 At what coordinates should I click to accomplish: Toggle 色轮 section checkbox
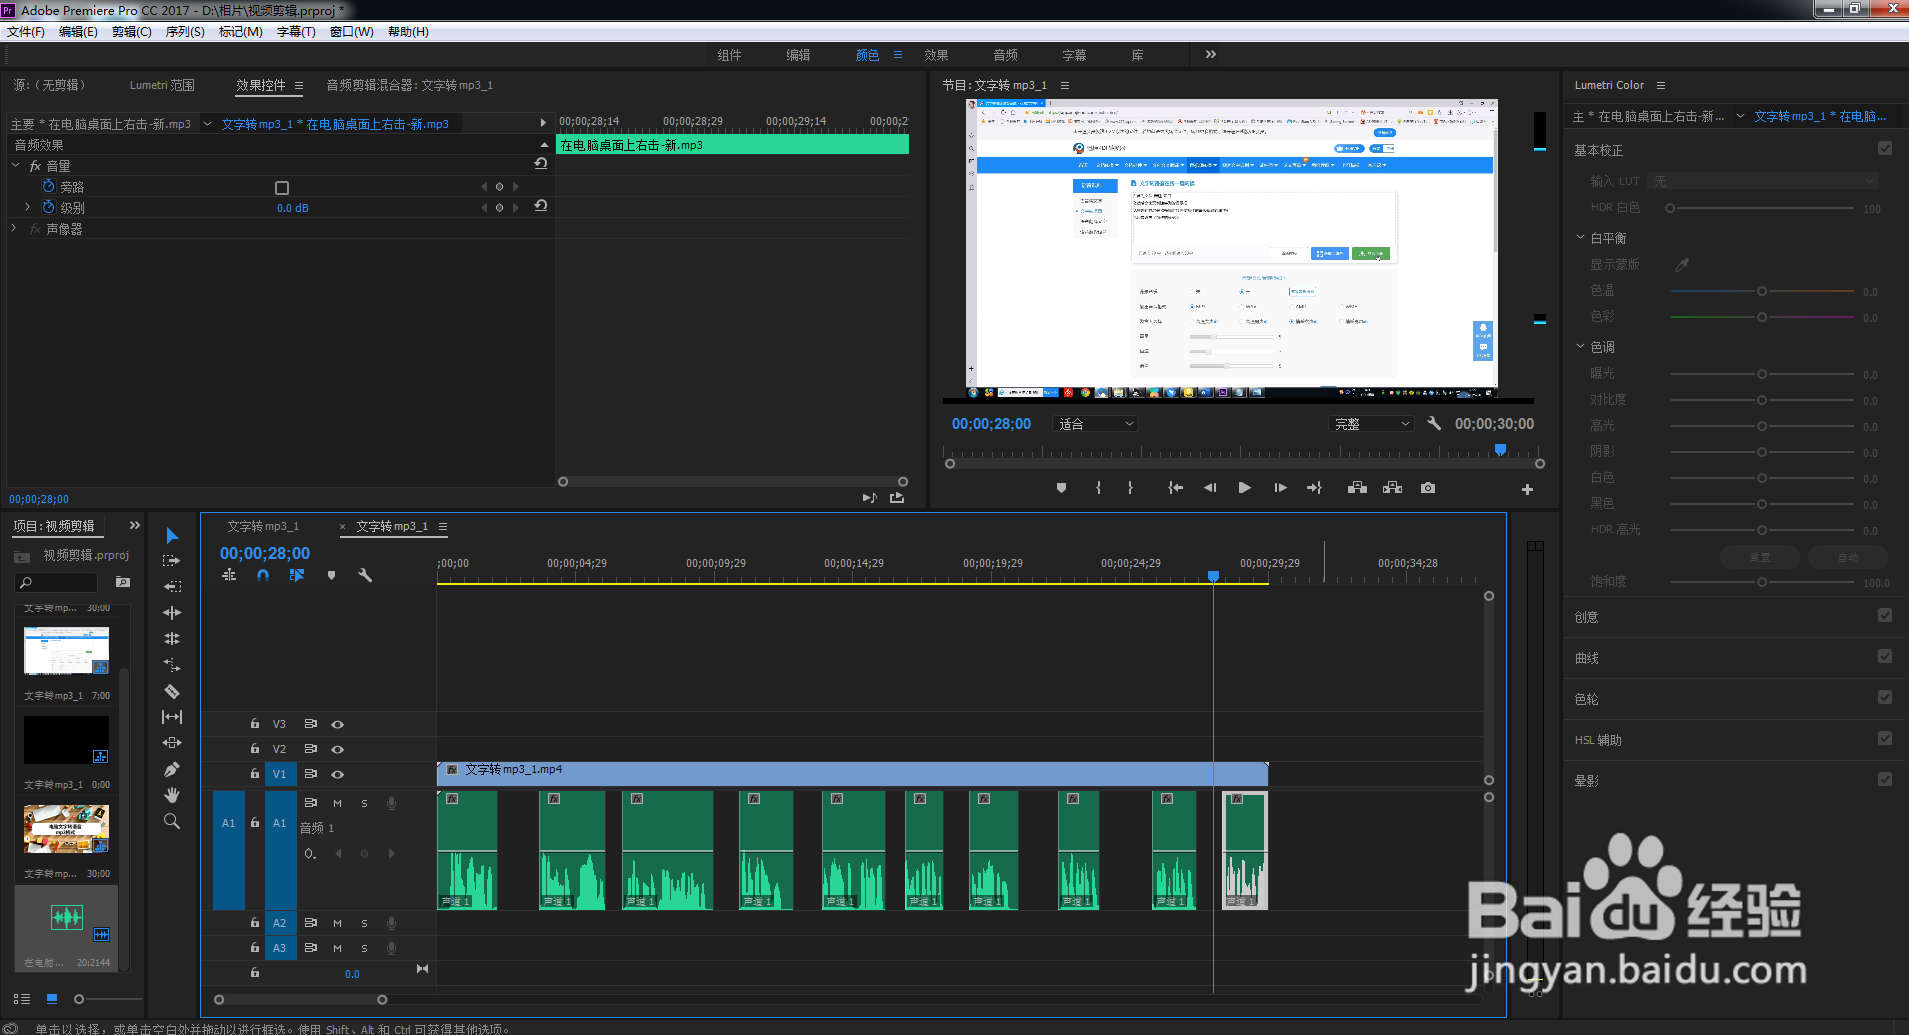click(x=1885, y=697)
